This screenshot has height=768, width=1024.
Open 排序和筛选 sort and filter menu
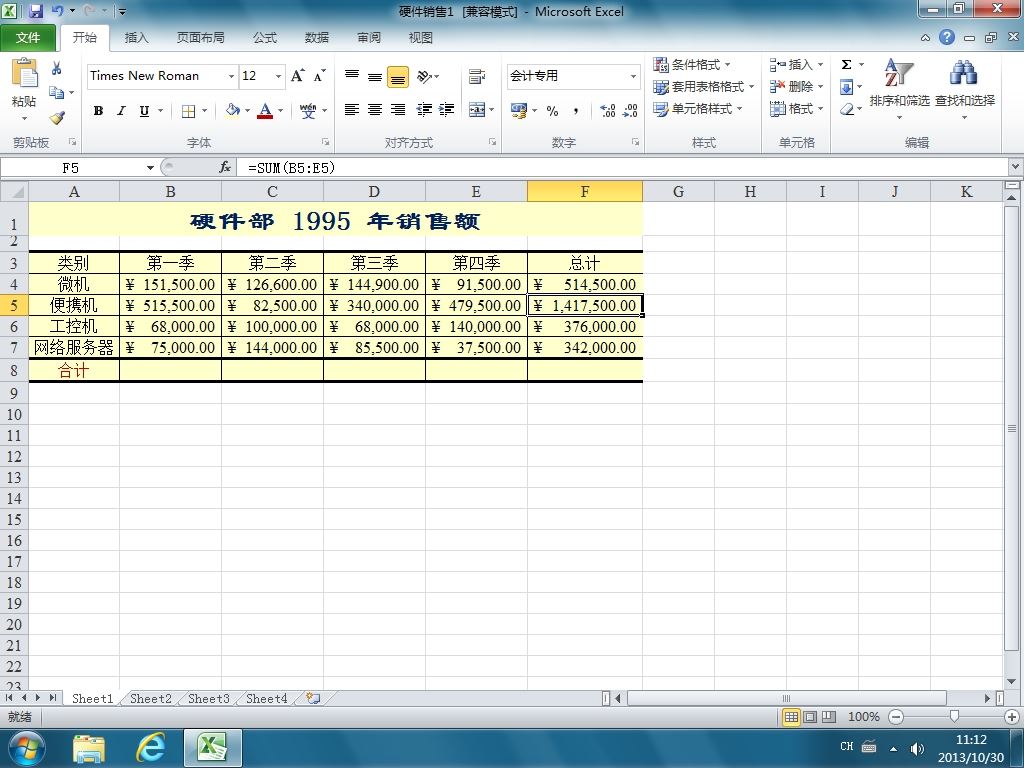click(899, 89)
